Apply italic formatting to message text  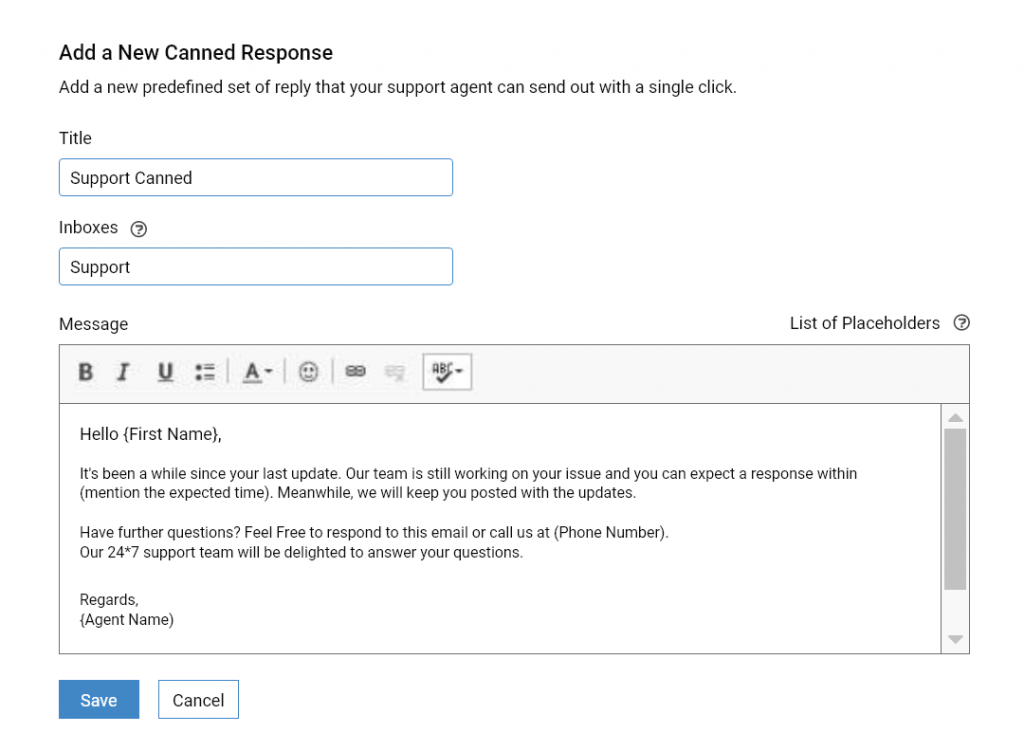123,372
